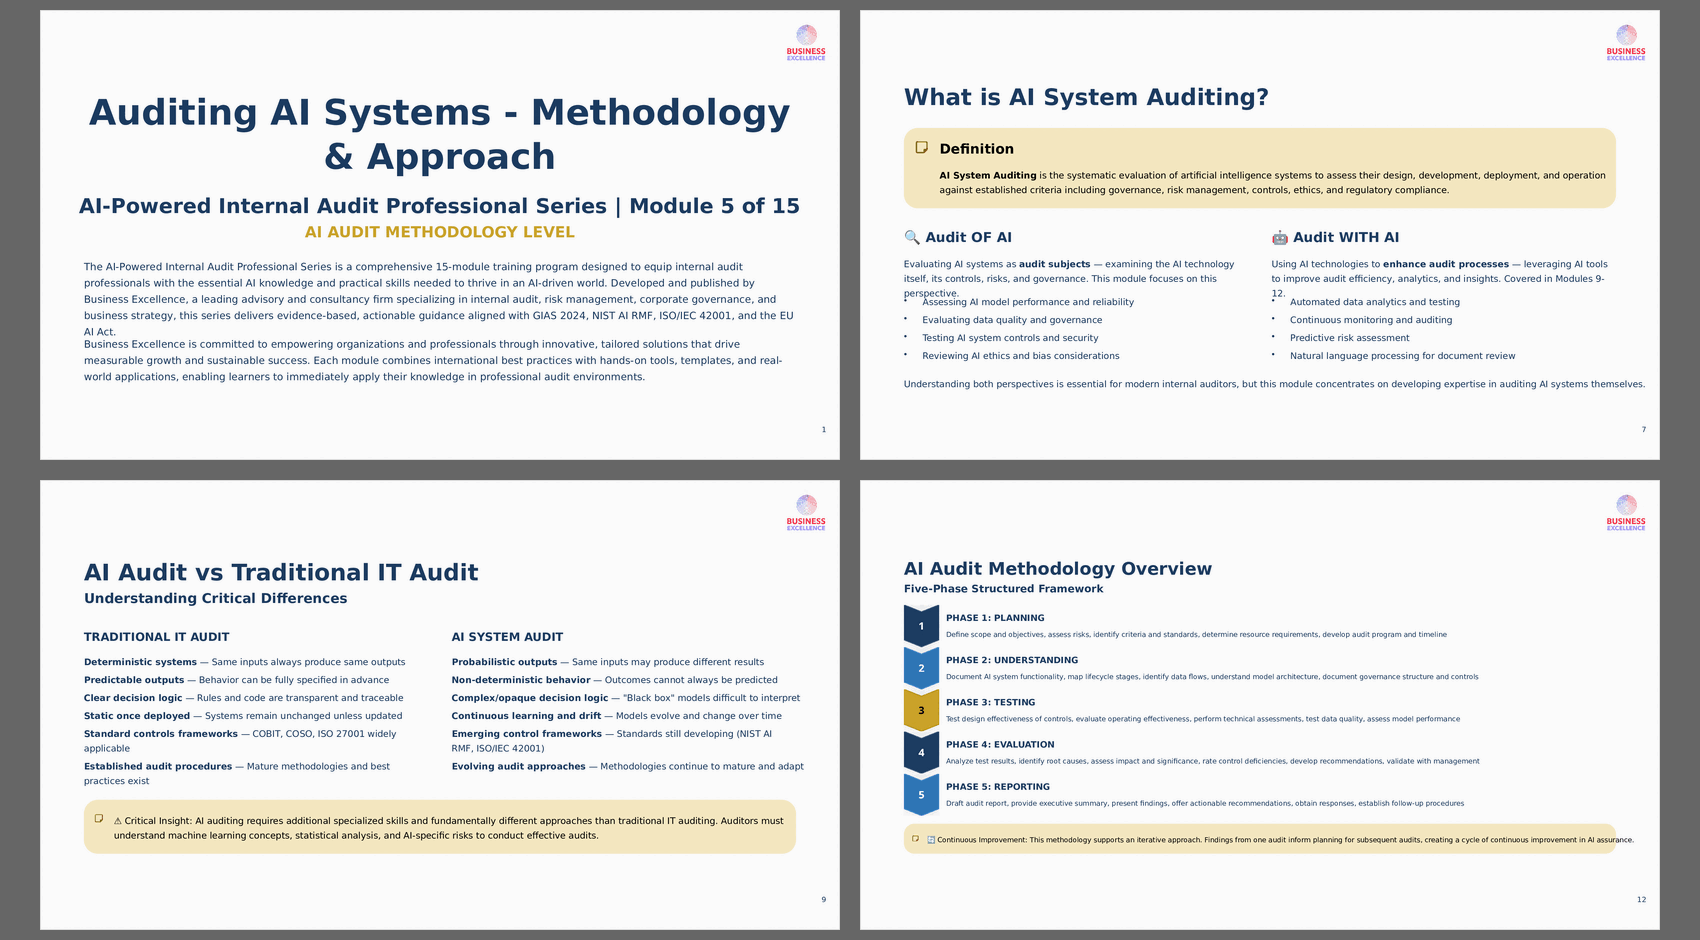Screen dimensions: 1700x940
Task: Open the AI Audit vs Traditional IT Audit slide
Action: tap(440, 705)
